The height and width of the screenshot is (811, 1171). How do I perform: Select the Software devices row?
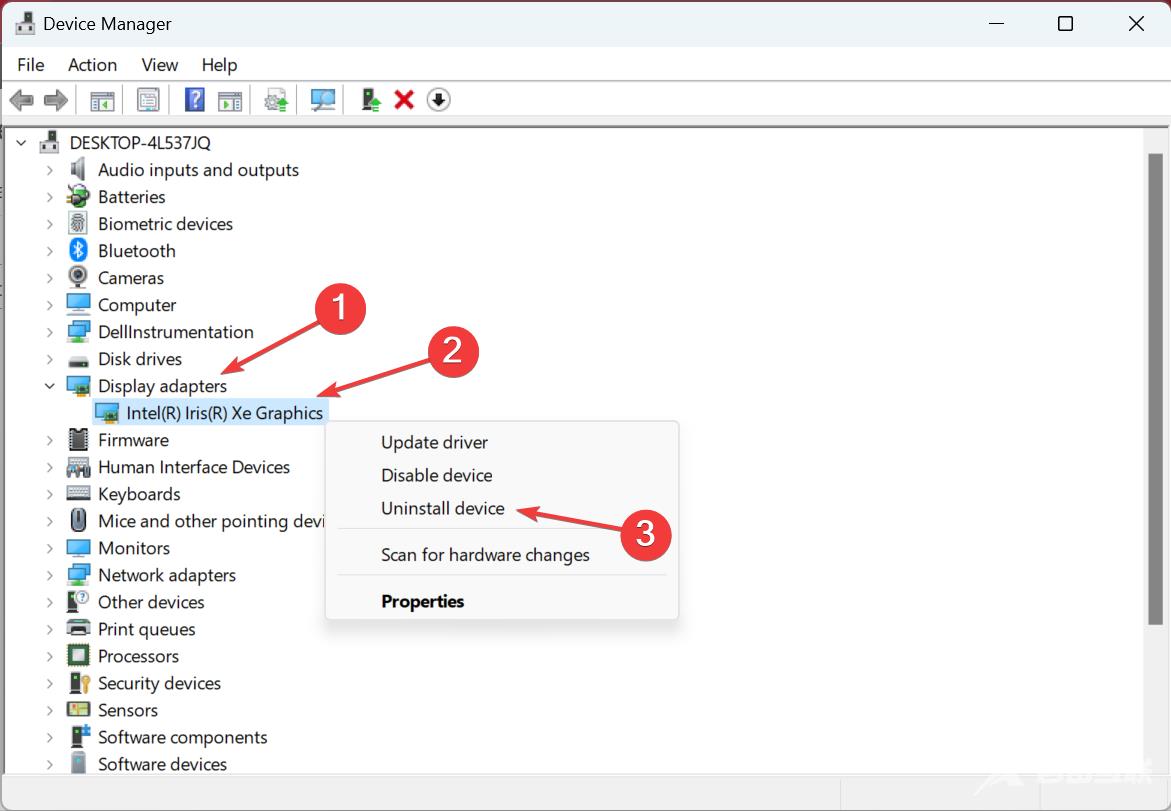coord(162,764)
